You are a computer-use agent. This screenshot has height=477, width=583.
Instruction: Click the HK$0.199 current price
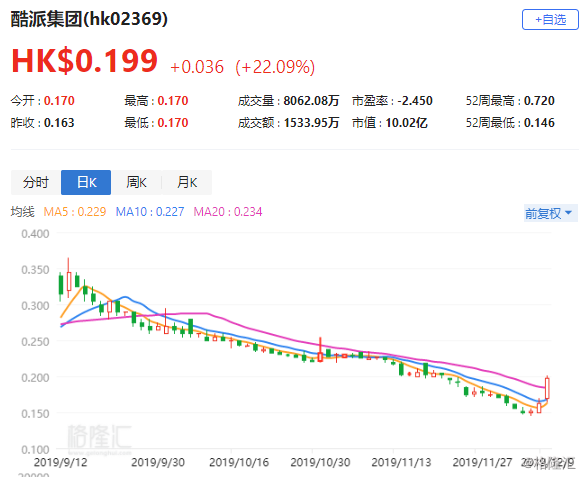pos(85,61)
